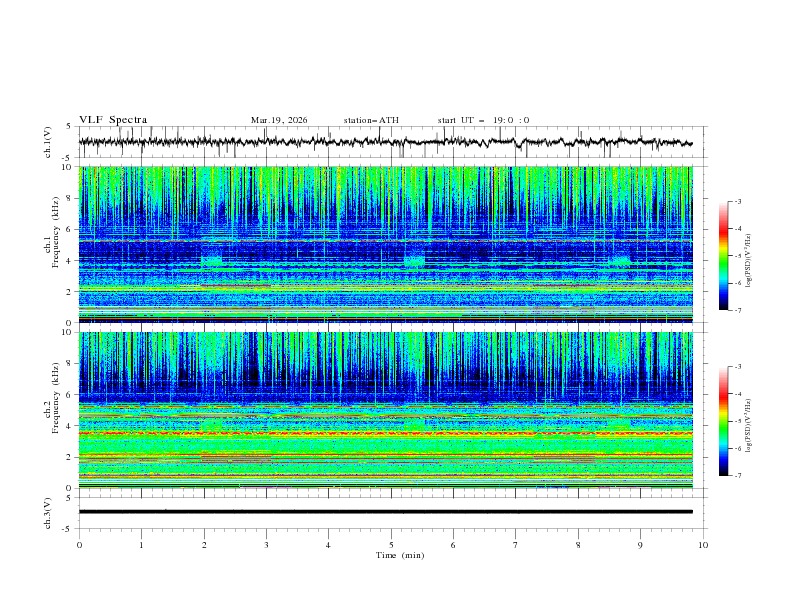Click time axis tick label "3"
This screenshot has height=612, width=792.
(x=266, y=545)
